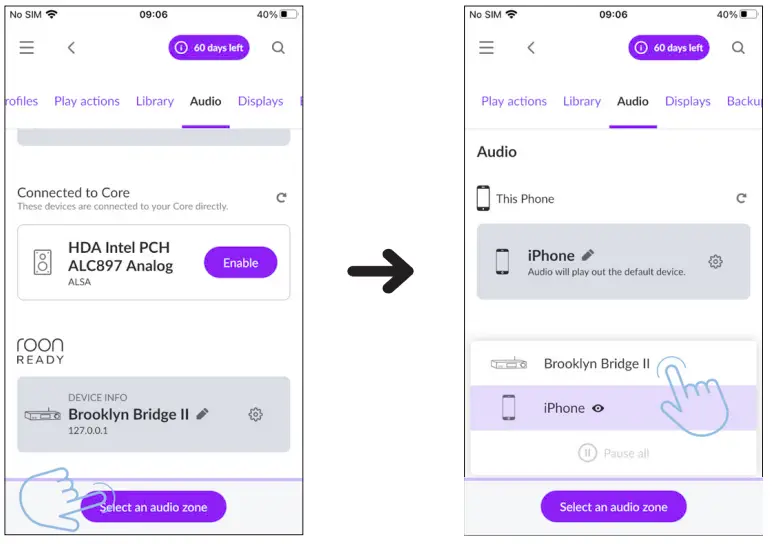This screenshot has height=544, width=772.
Task: Choose Brooklyn Bridge II from zone list
Action: click(x=613, y=363)
